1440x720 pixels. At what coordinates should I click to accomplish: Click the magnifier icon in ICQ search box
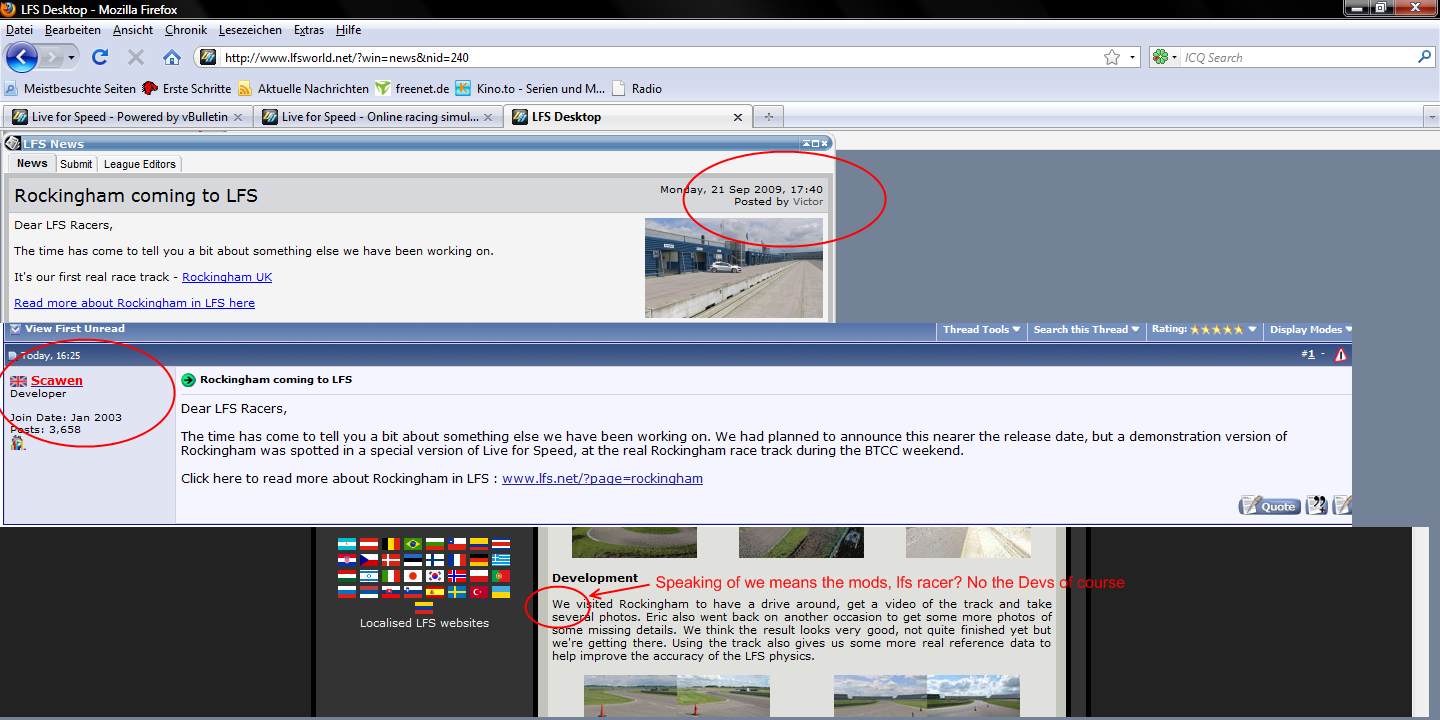(1424, 57)
